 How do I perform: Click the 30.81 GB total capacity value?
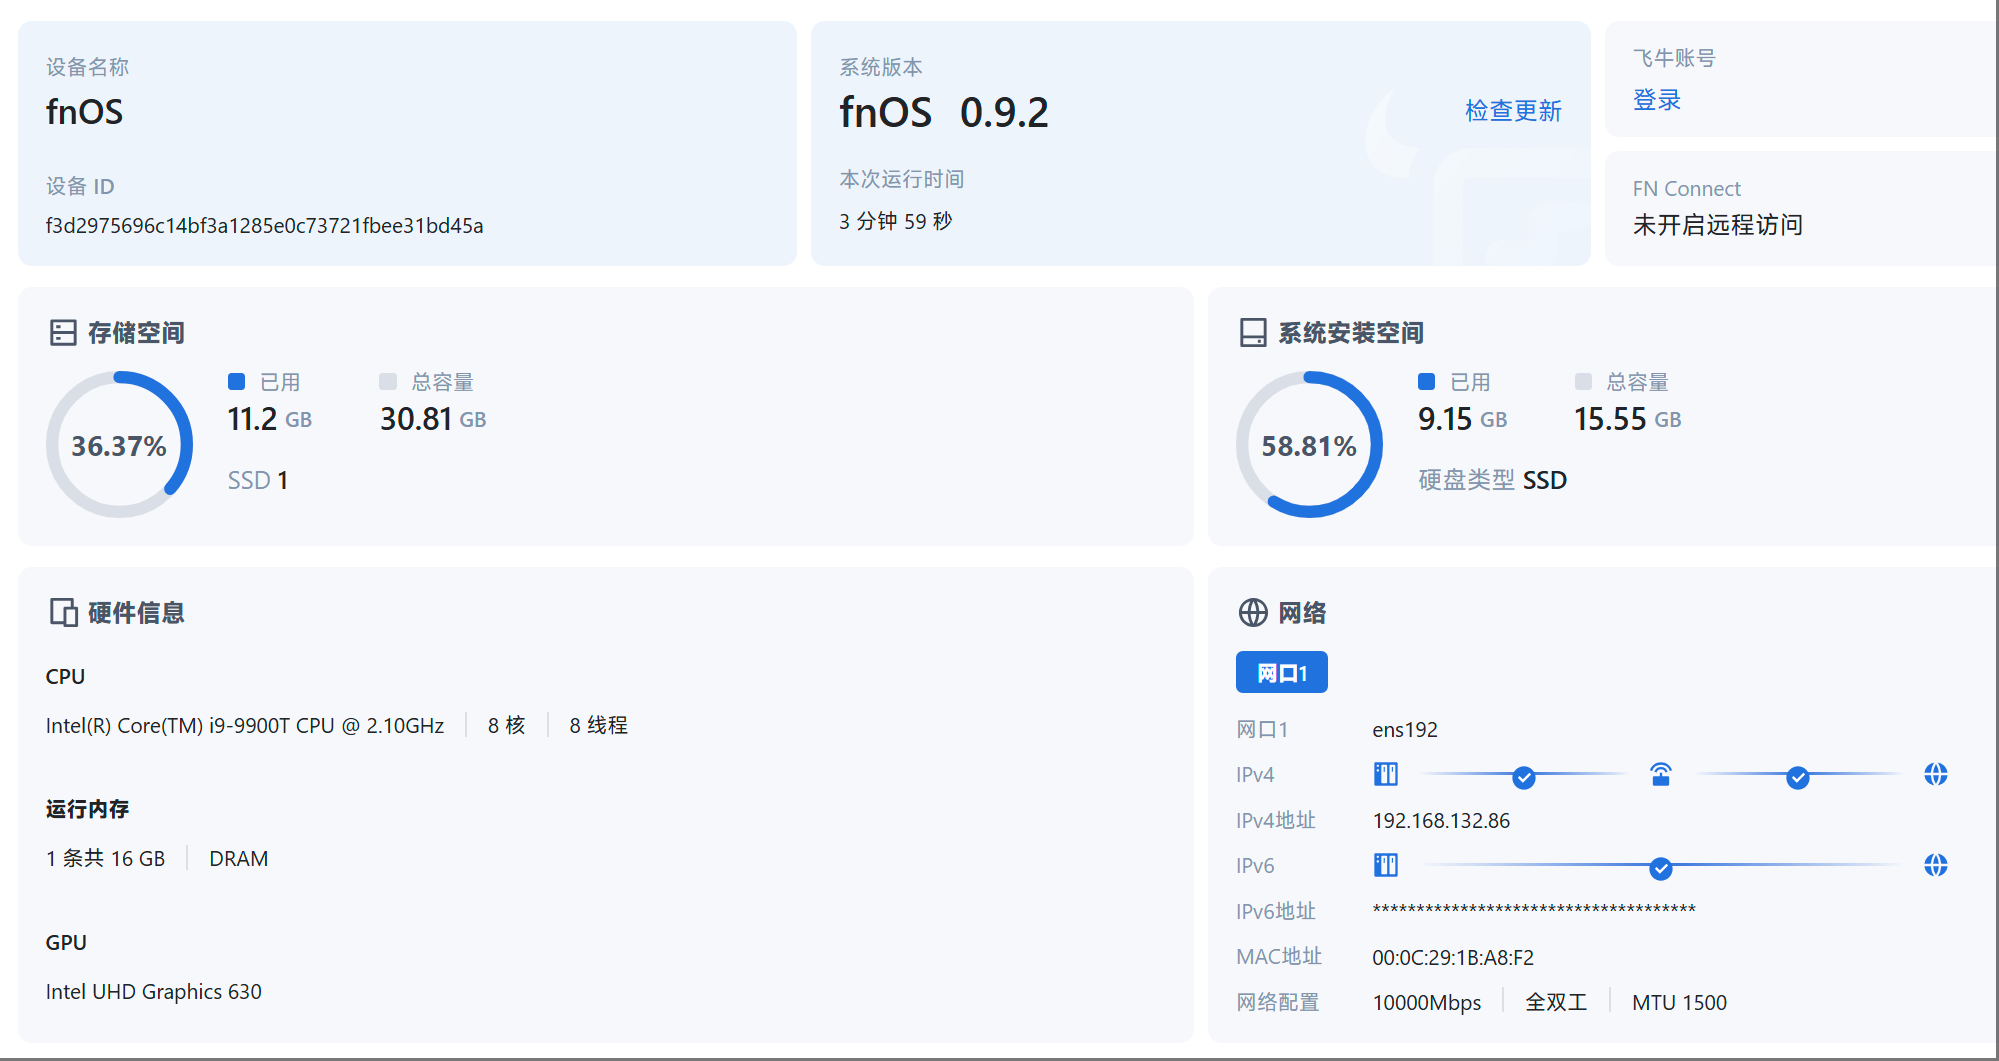pyautogui.click(x=433, y=419)
